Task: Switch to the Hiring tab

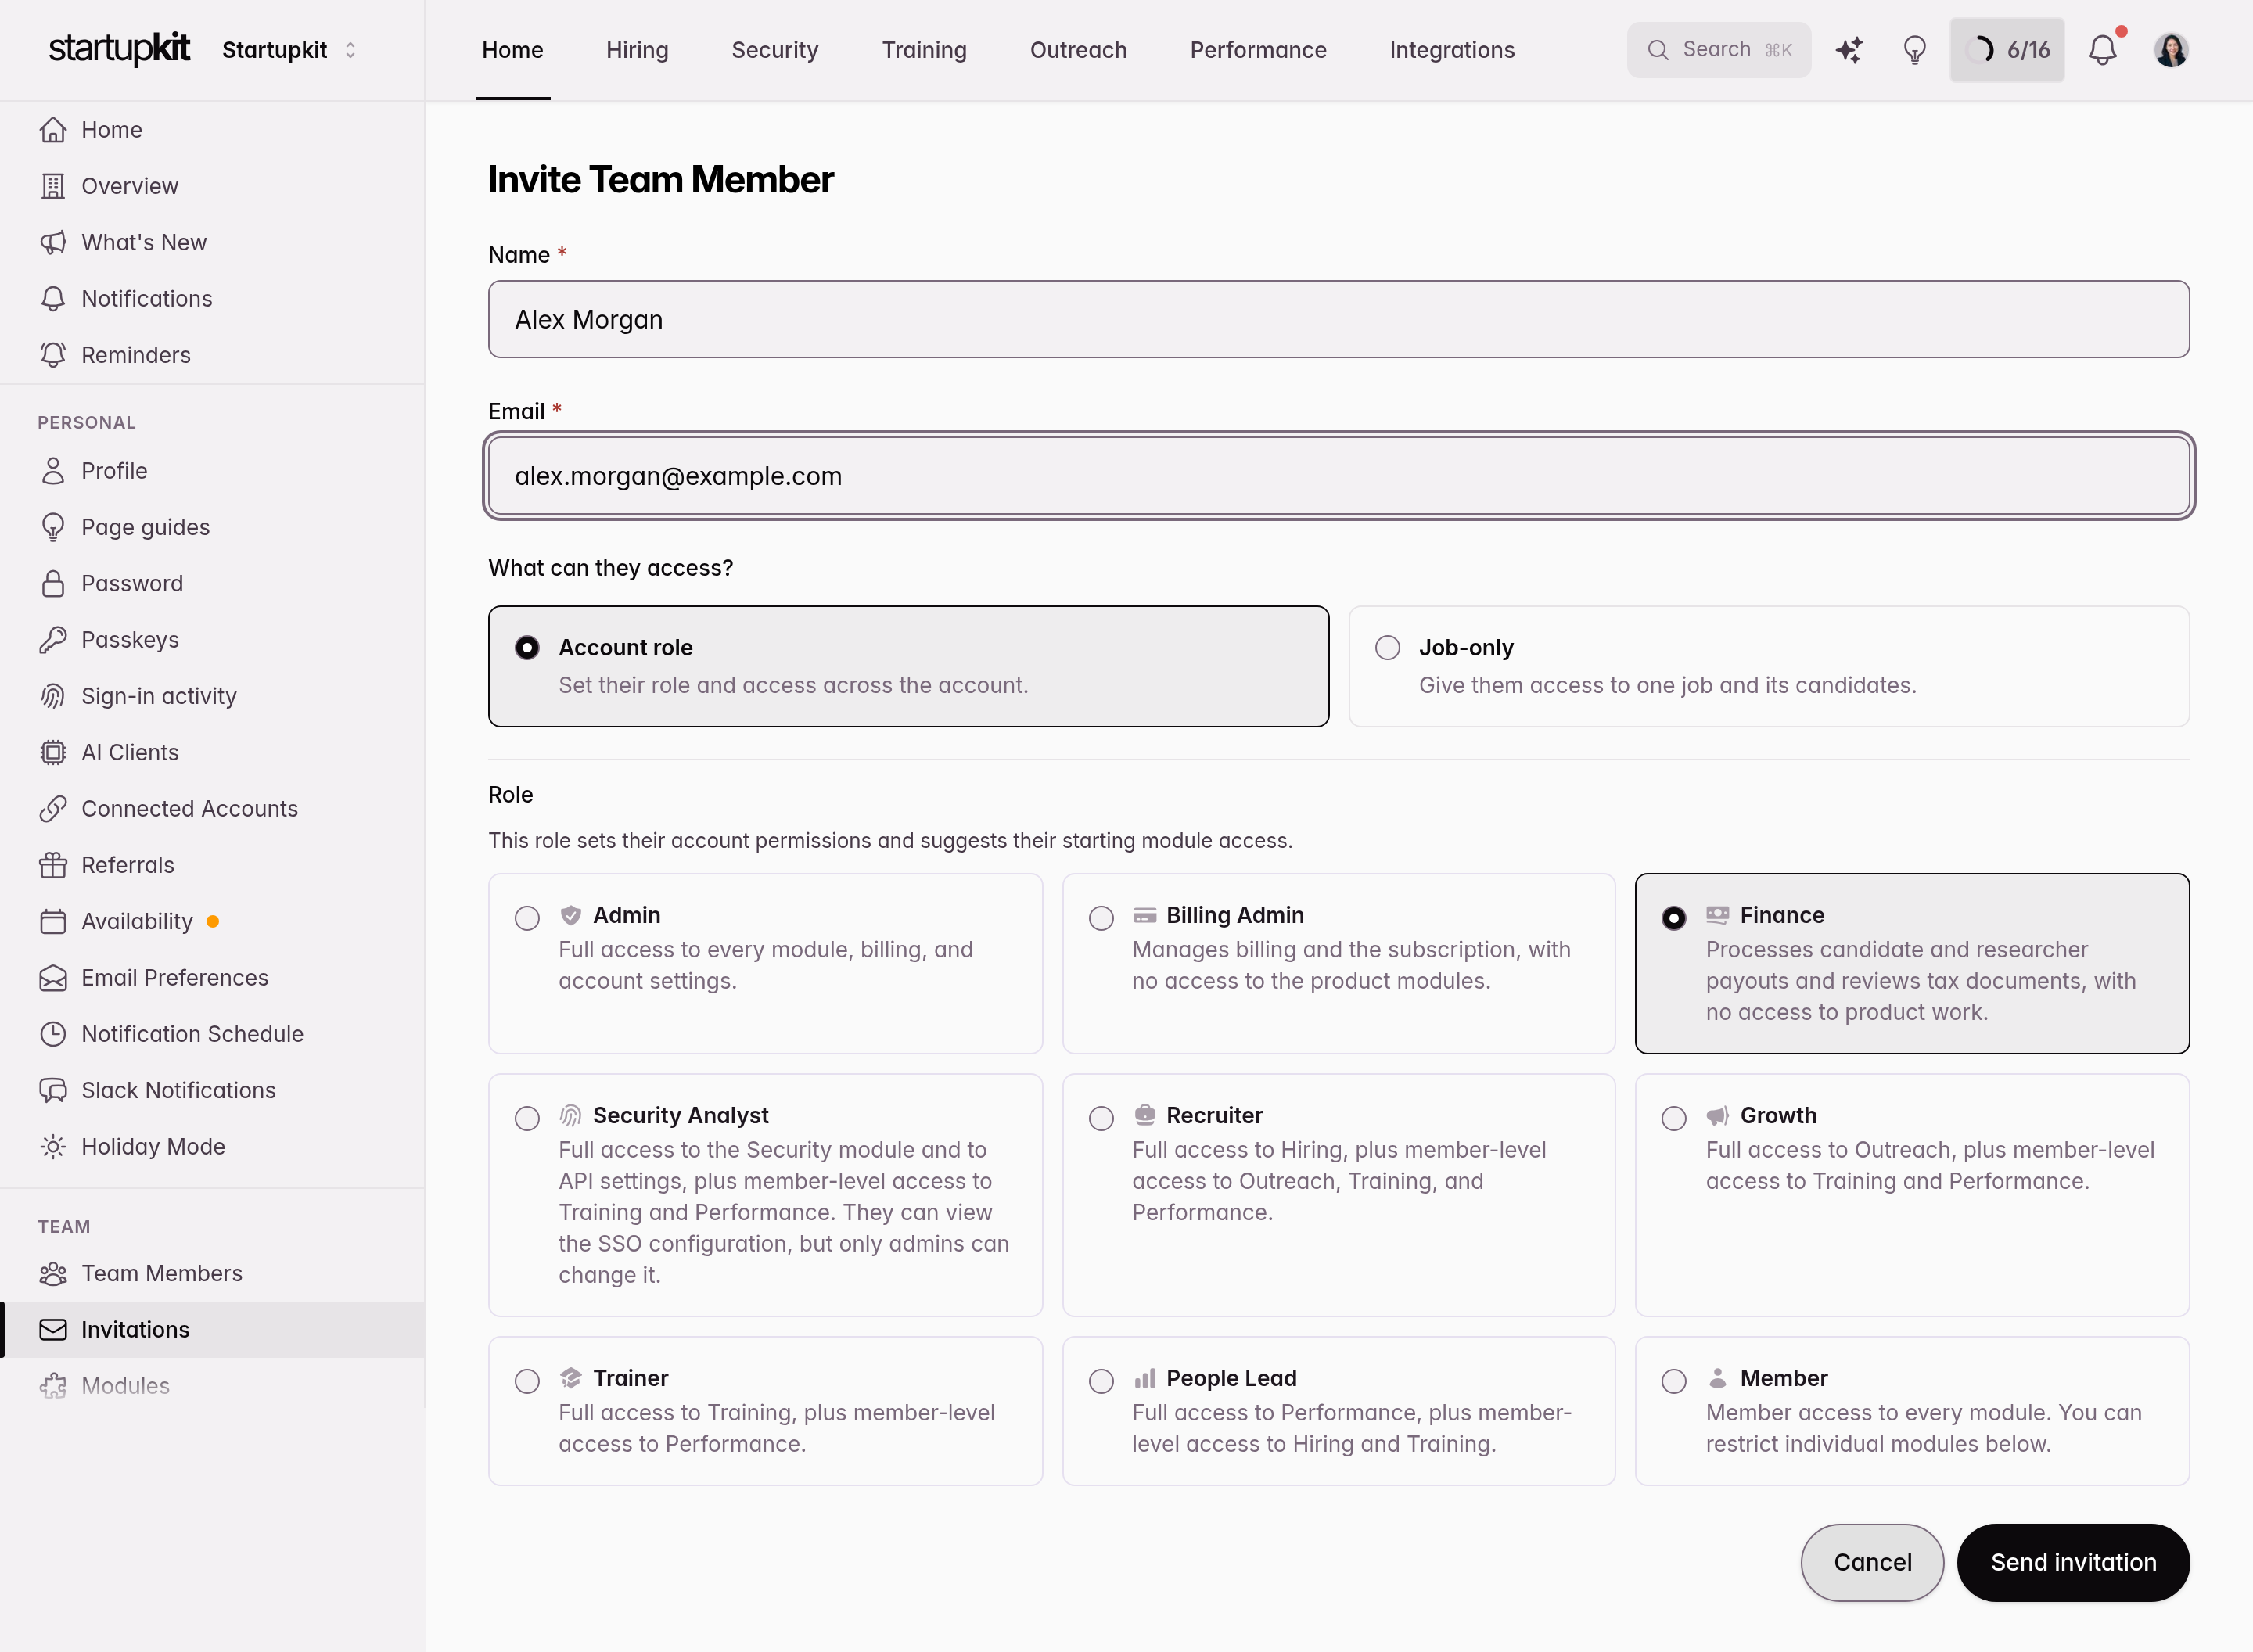Action: tap(637, 50)
